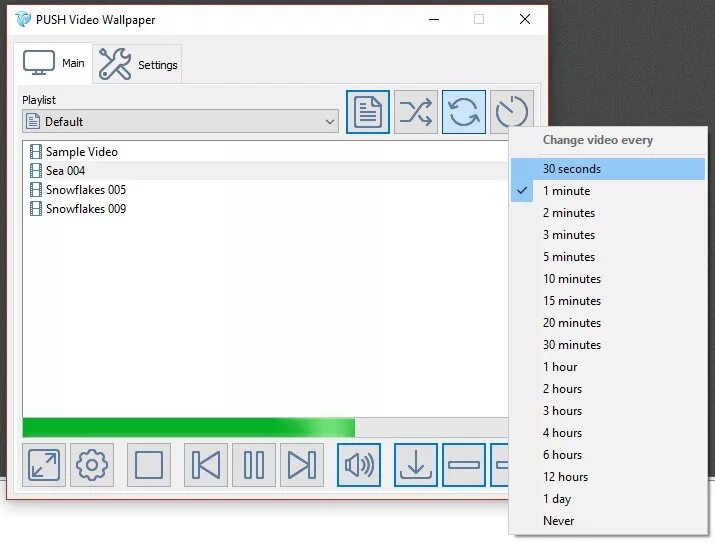715x543 pixels.
Task: Click the wide horizontal bar icon
Action: pyautogui.click(x=464, y=465)
